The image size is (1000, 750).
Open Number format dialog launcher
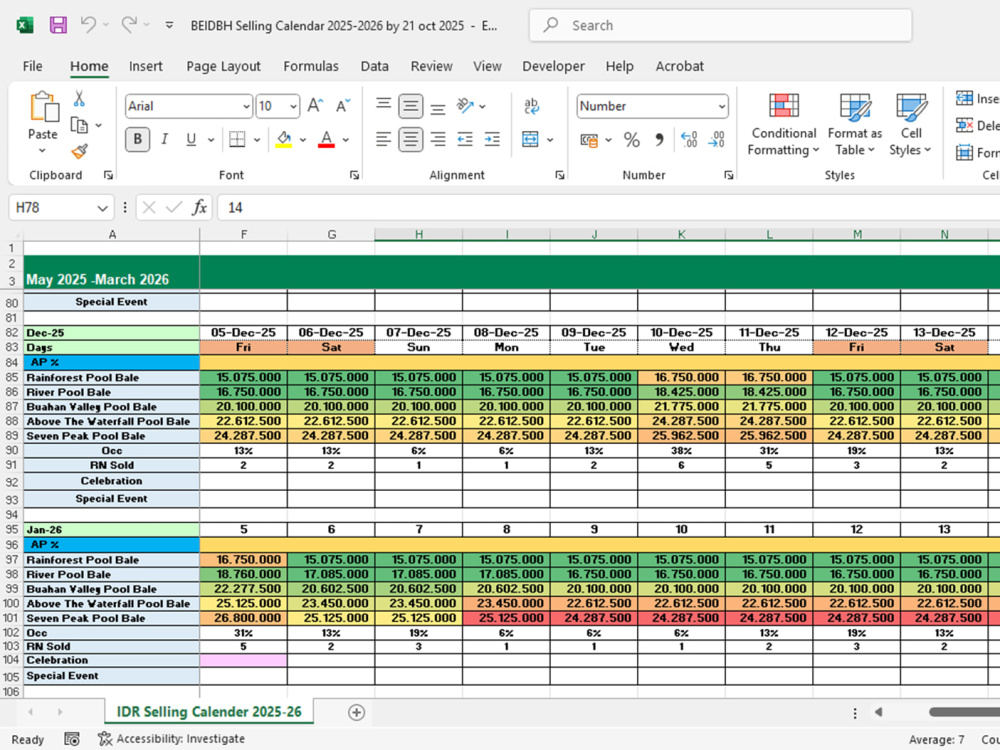tap(728, 175)
